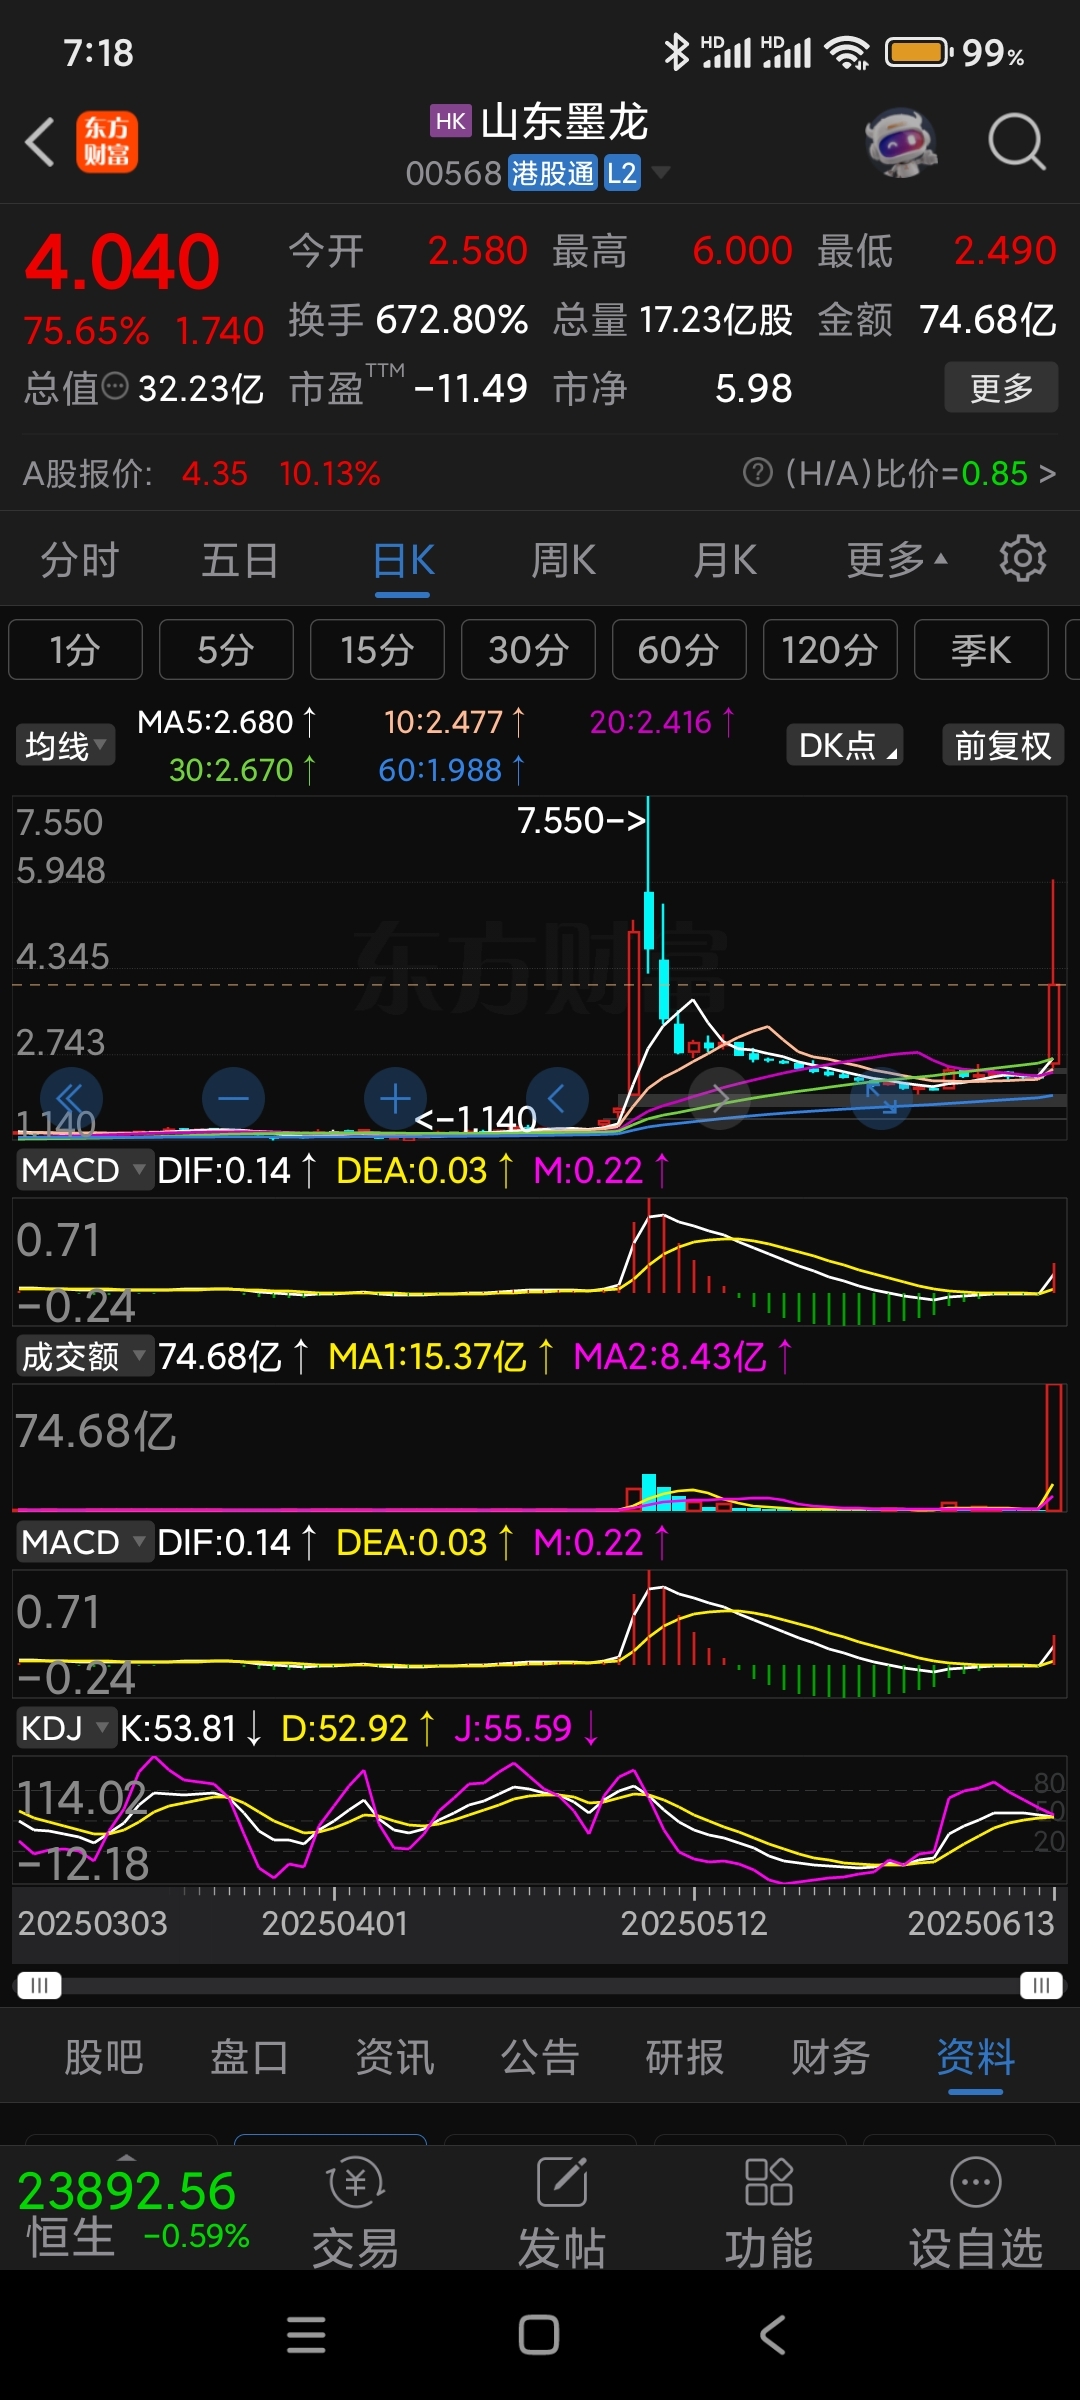Image resolution: width=1080 pixels, height=2400 pixels.
Task: Open the Eastmoney logo icon
Action: [107, 142]
